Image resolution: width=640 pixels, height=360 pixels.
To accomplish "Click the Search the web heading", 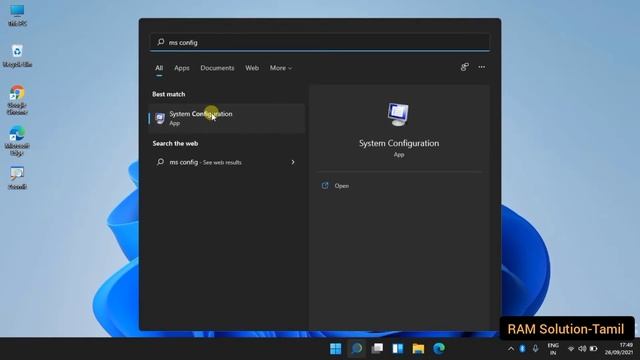I will [175, 143].
